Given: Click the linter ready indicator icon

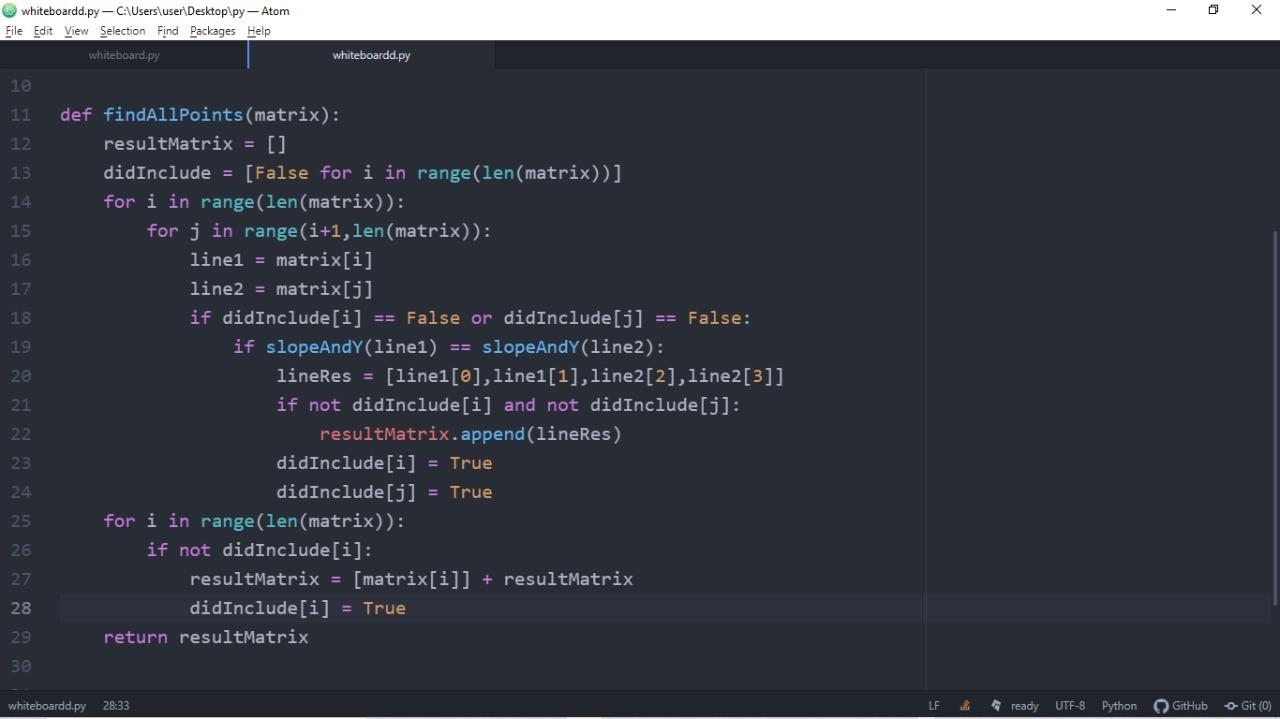Looking at the screenshot, I should pyautogui.click(x=995, y=705).
